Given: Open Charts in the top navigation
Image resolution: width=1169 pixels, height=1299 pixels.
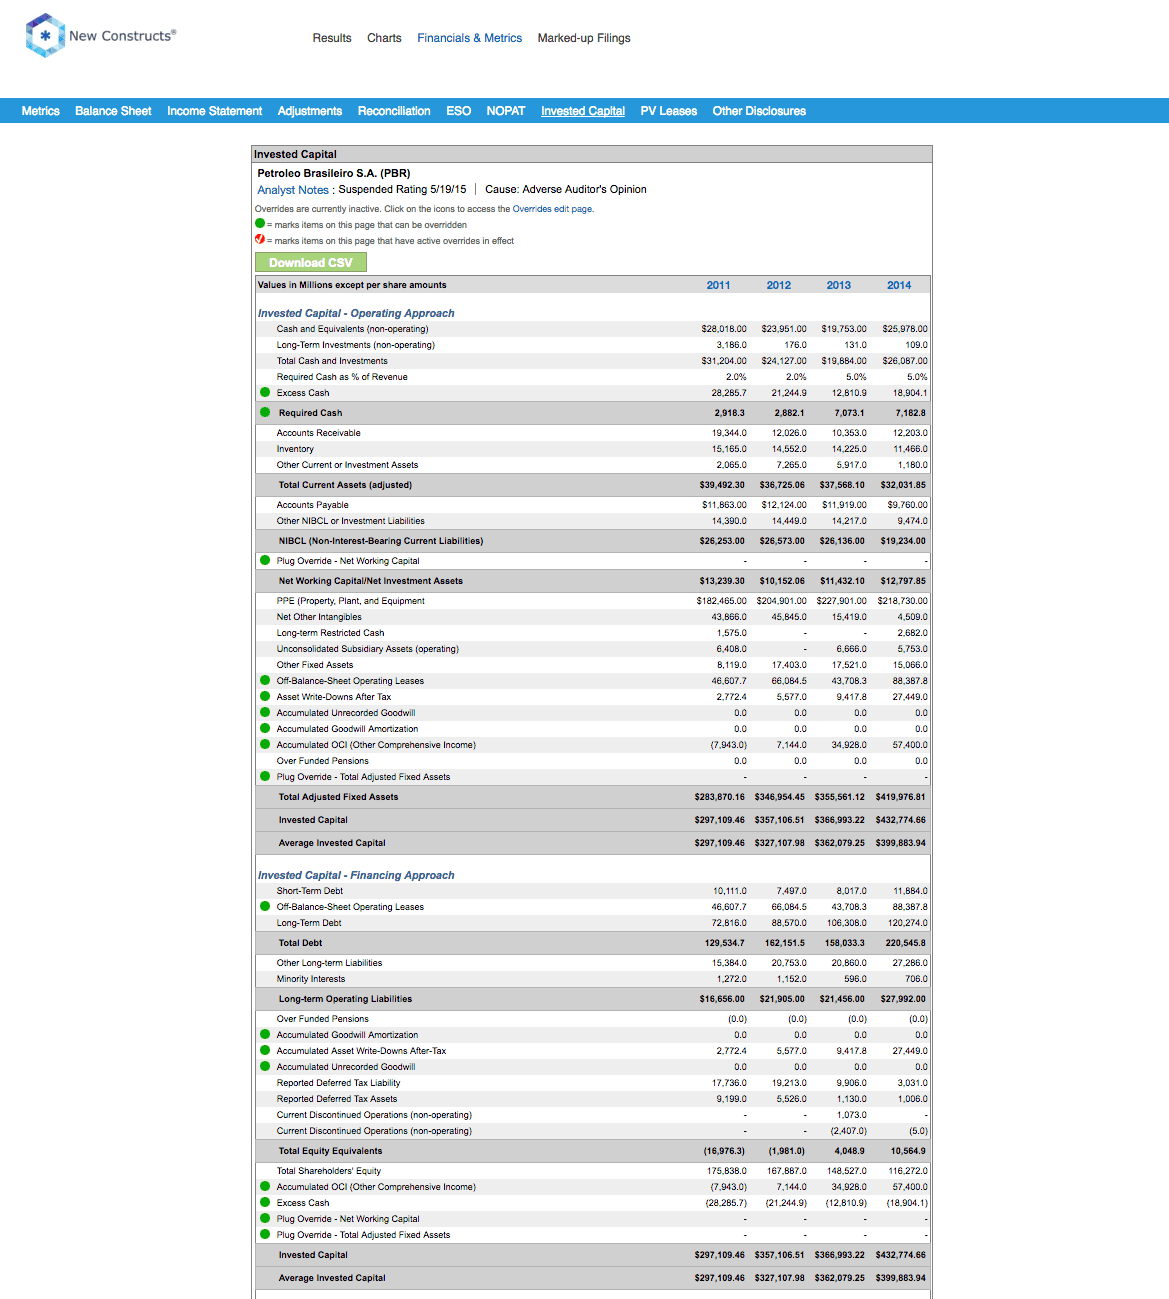Looking at the screenshot, I should [384, 38].
